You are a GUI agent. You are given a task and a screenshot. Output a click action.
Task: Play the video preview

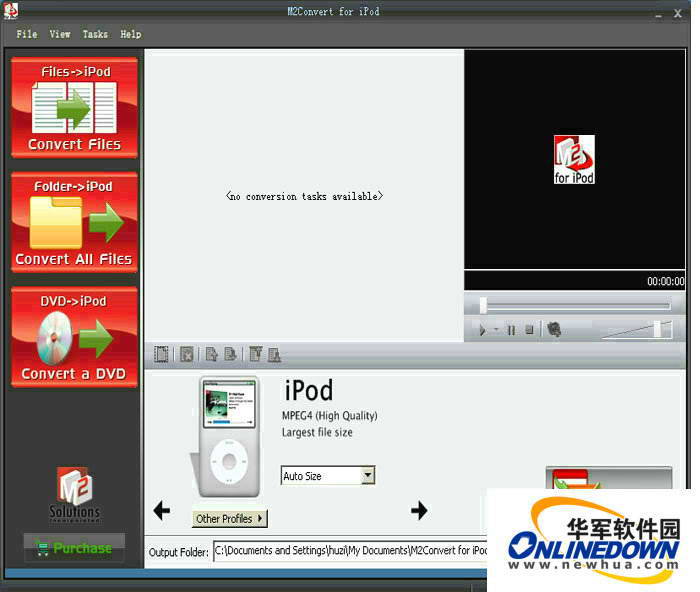pyautogui.click(x=482, y=330)
